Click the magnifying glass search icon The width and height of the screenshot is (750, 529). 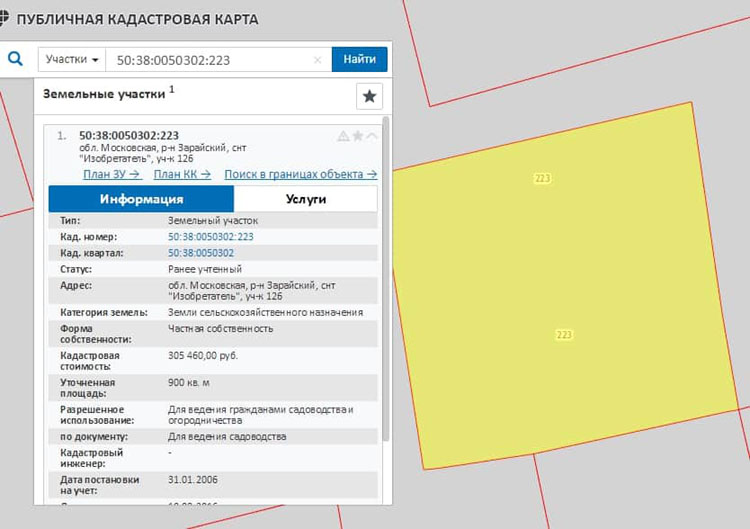pos(15,59)
